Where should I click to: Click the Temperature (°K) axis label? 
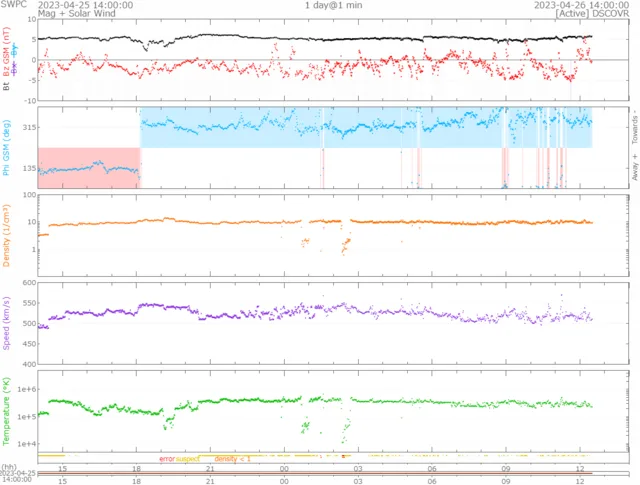point(6,411)
